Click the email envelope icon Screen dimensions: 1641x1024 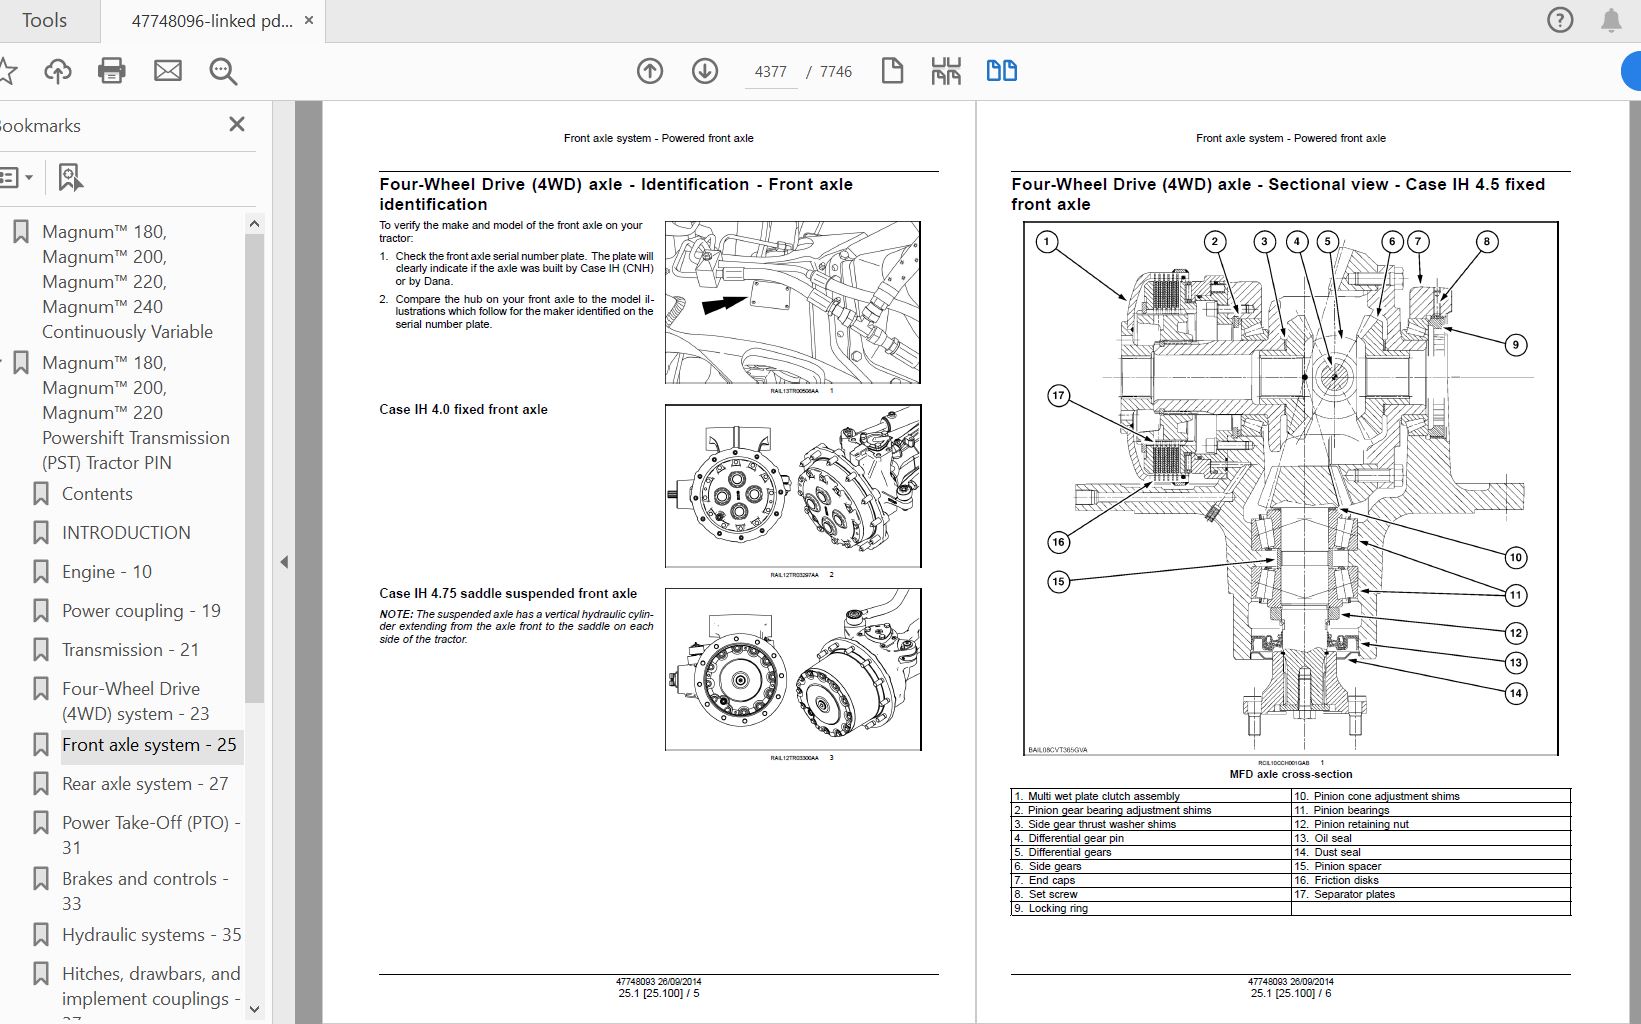(x=168, y=71)
